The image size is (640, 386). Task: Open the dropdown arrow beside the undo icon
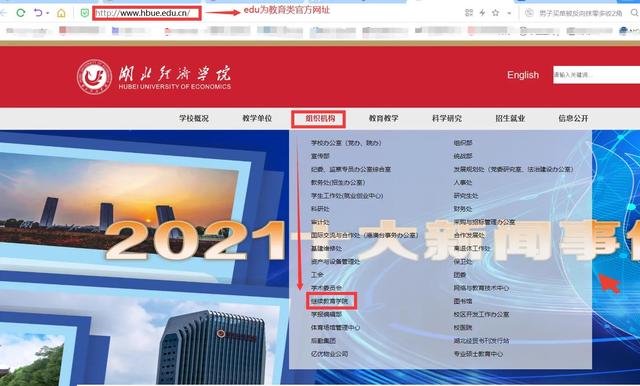pyautogui.click(x=48, y=13)
